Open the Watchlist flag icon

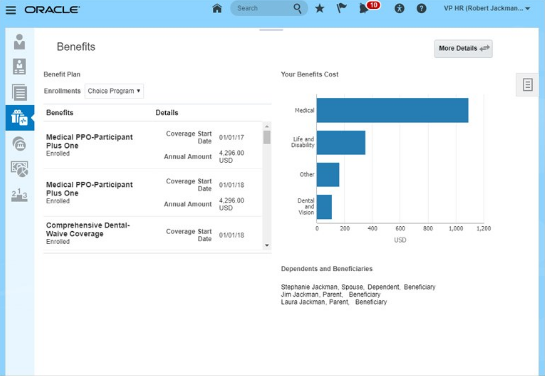[x=341, y=8]
